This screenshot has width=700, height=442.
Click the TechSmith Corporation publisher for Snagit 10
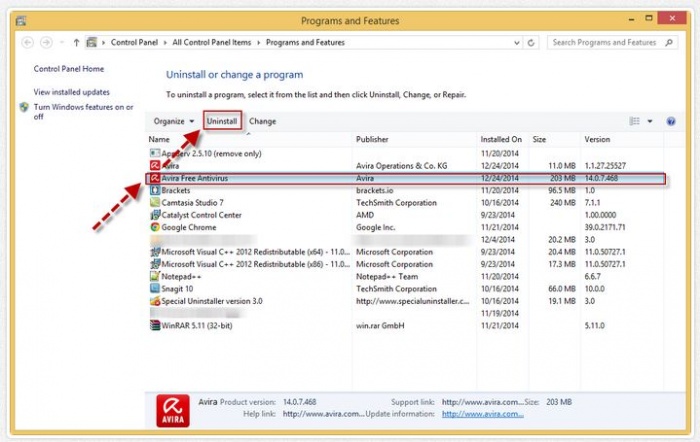[x=396, y=288]
